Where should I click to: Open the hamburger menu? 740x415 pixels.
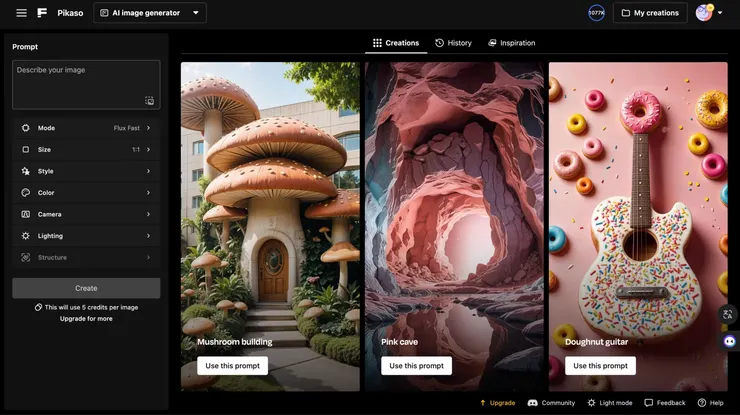(21, 13)
